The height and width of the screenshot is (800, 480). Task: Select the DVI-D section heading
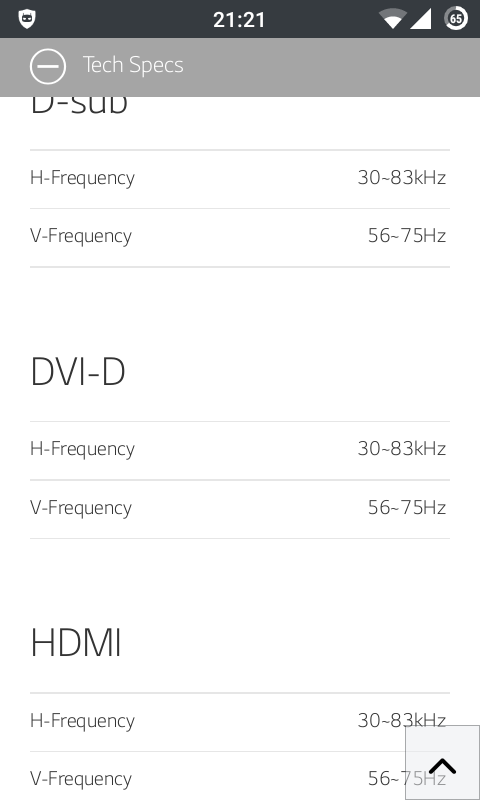coord(78,372)
